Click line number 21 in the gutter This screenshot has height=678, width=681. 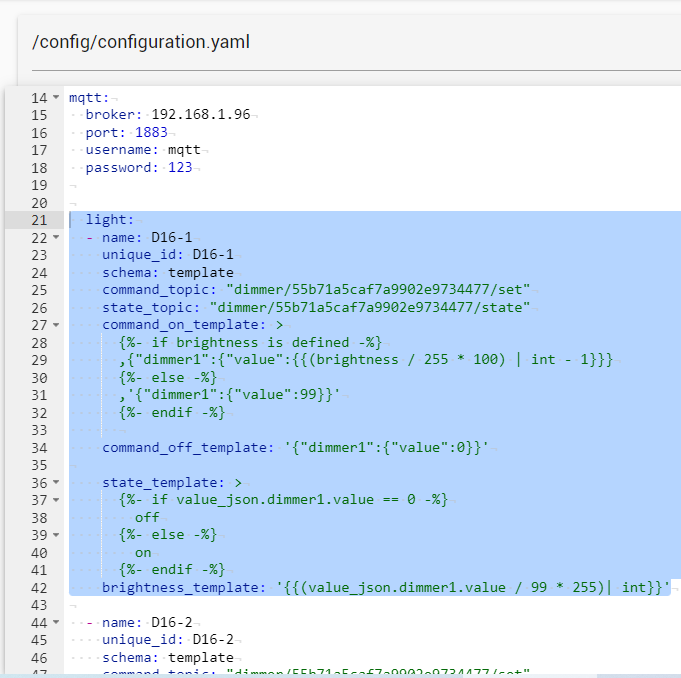pos(39,220)
